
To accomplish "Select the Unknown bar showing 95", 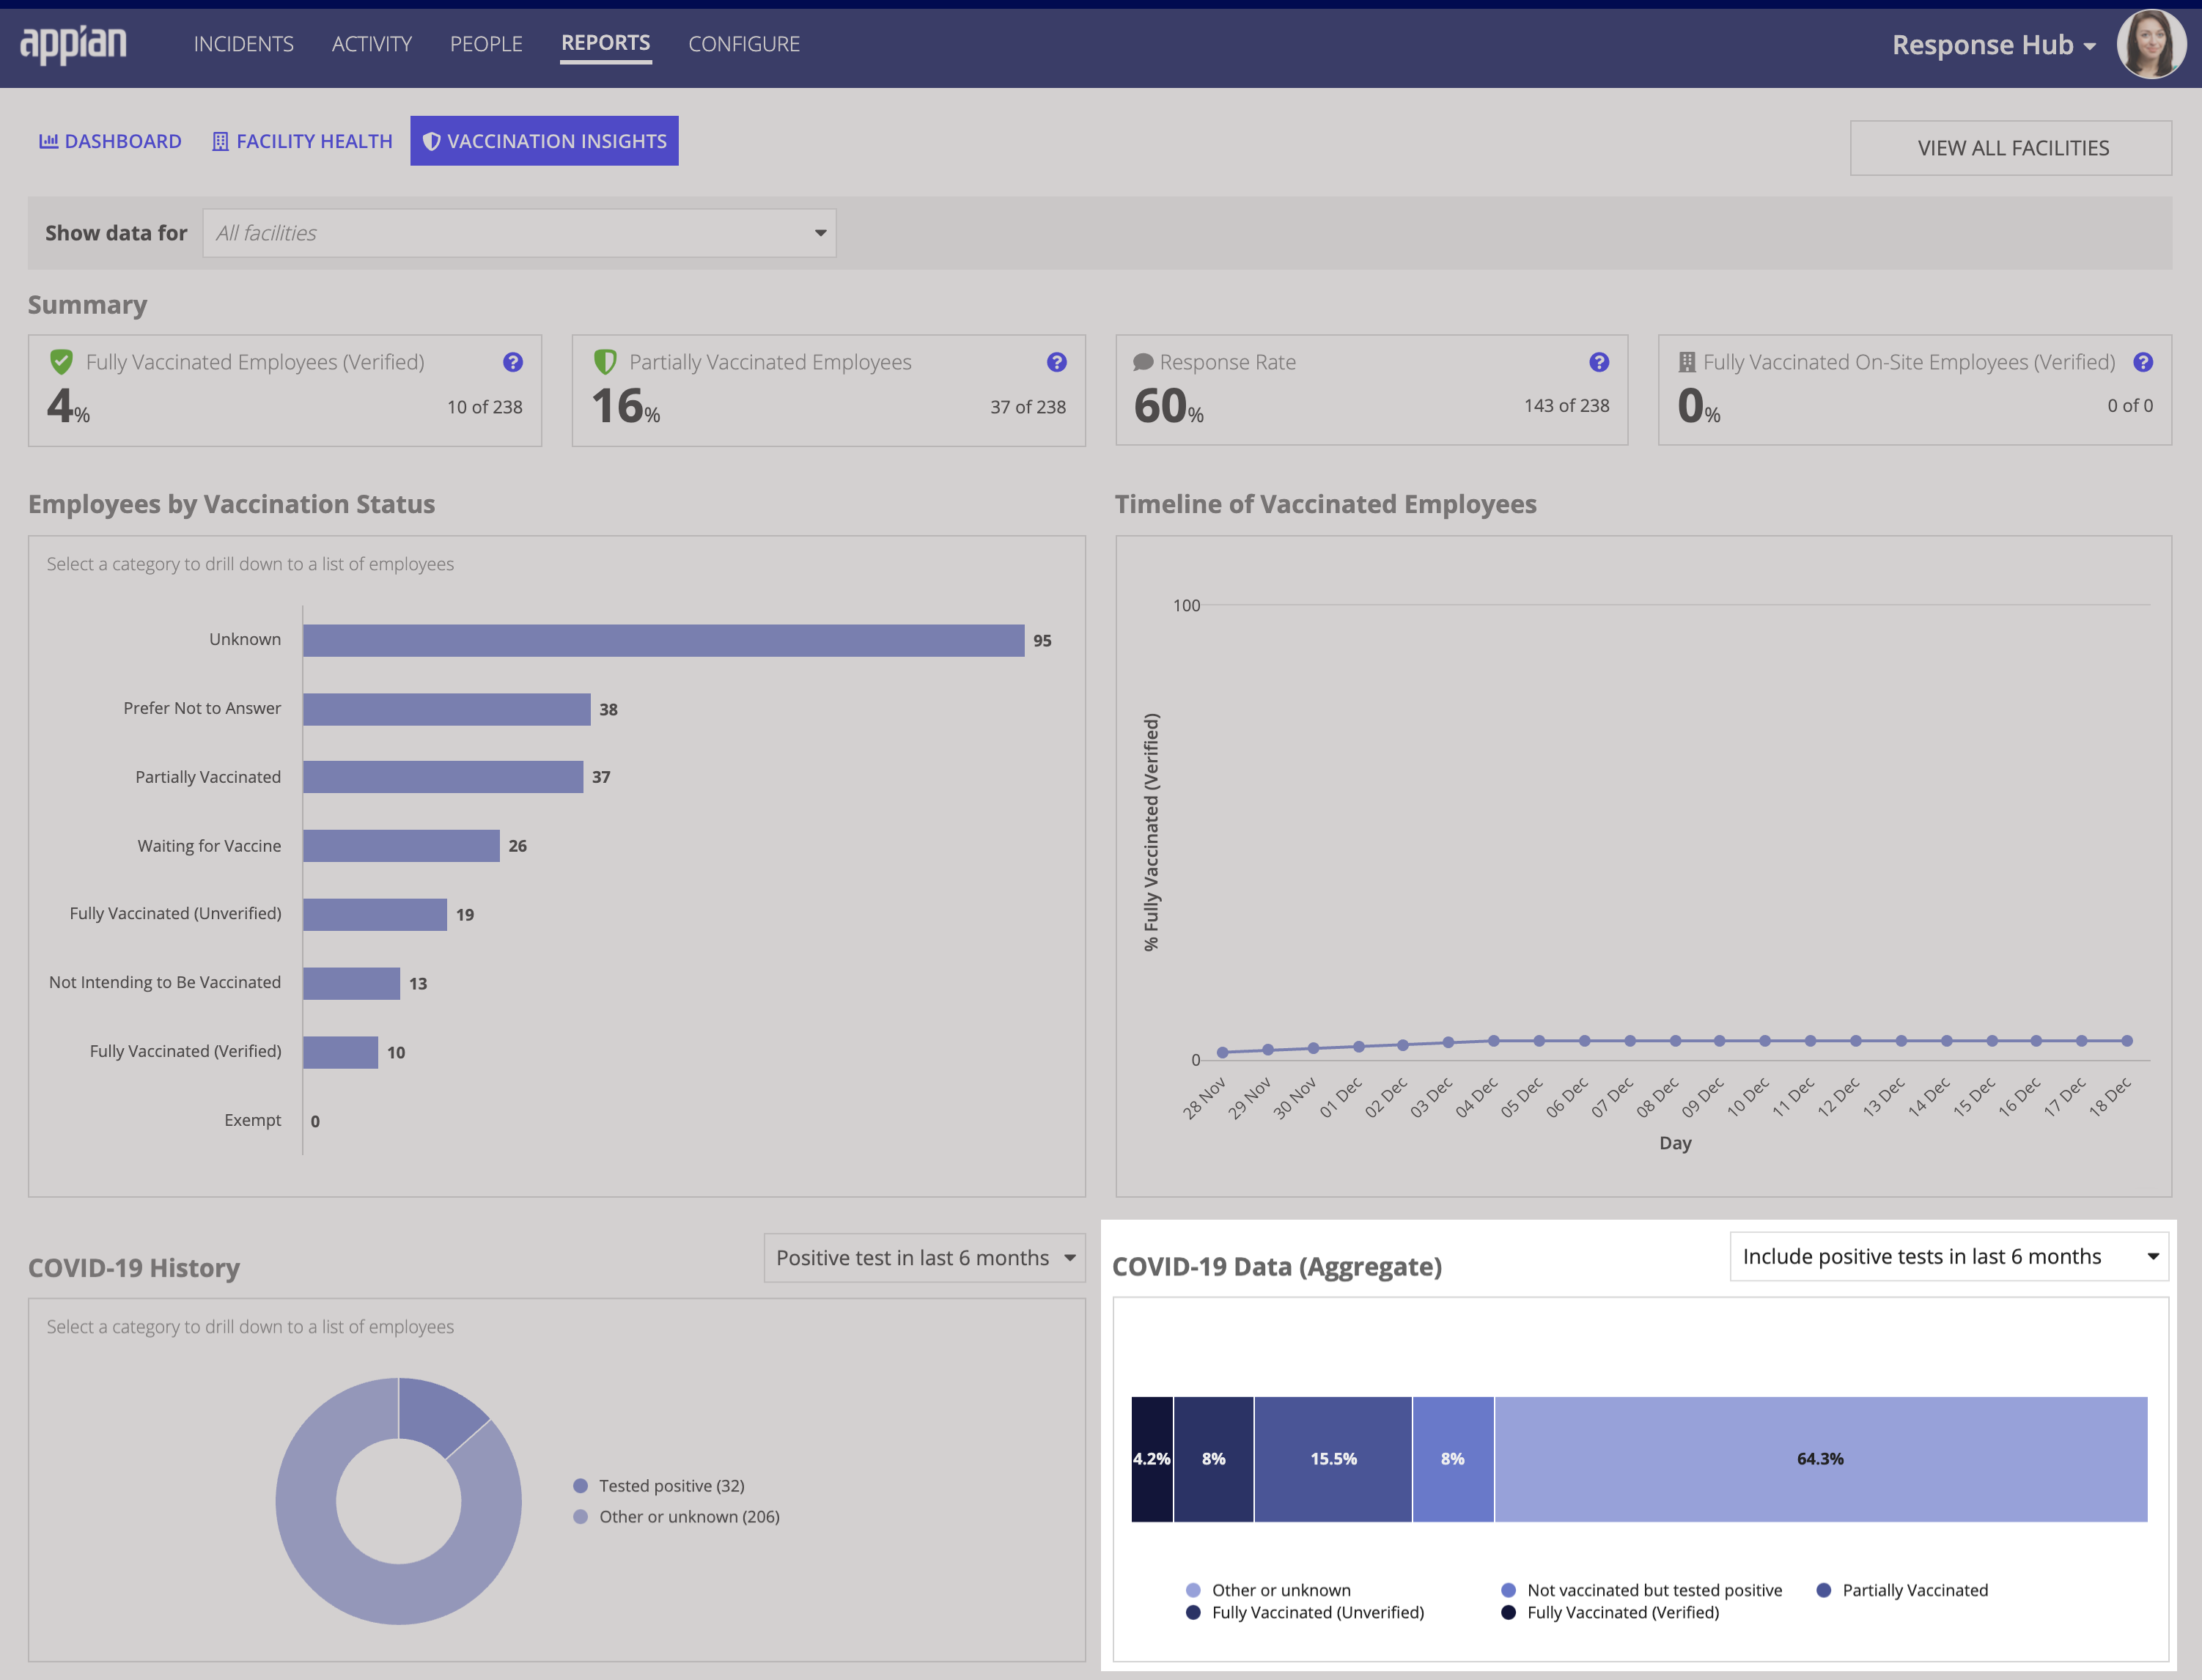I will tap(663, 640).
